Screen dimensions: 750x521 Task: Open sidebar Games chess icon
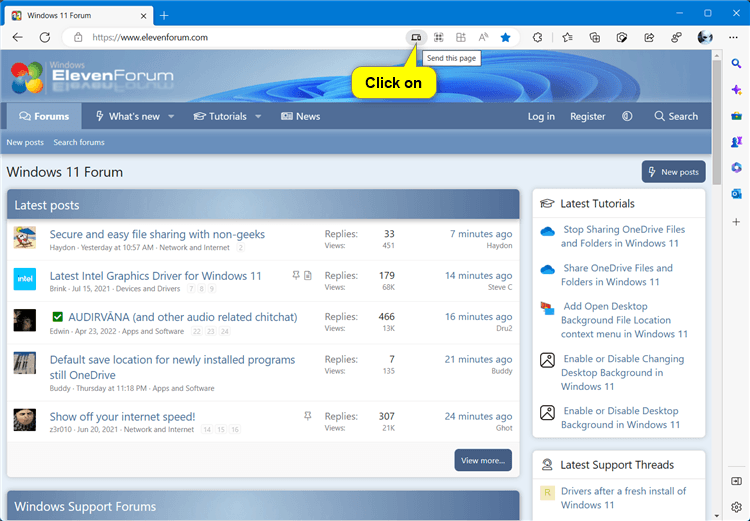pyautogui.click(x=736, y=142)
